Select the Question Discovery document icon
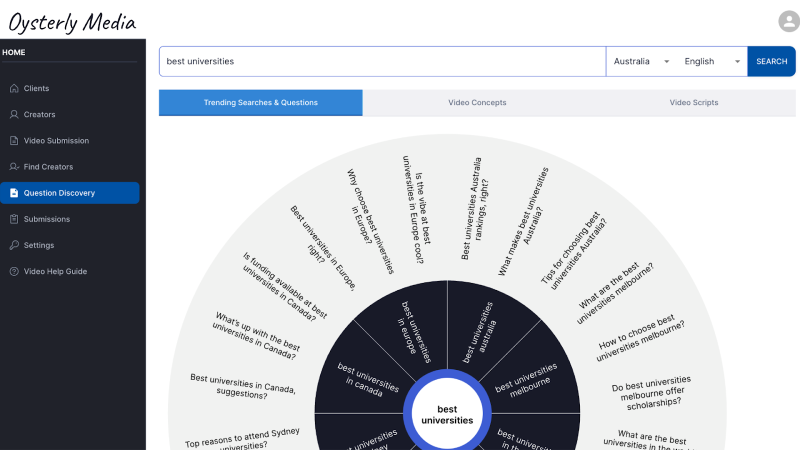The height and width of the screenshot is (450, 800). (14, 193)
